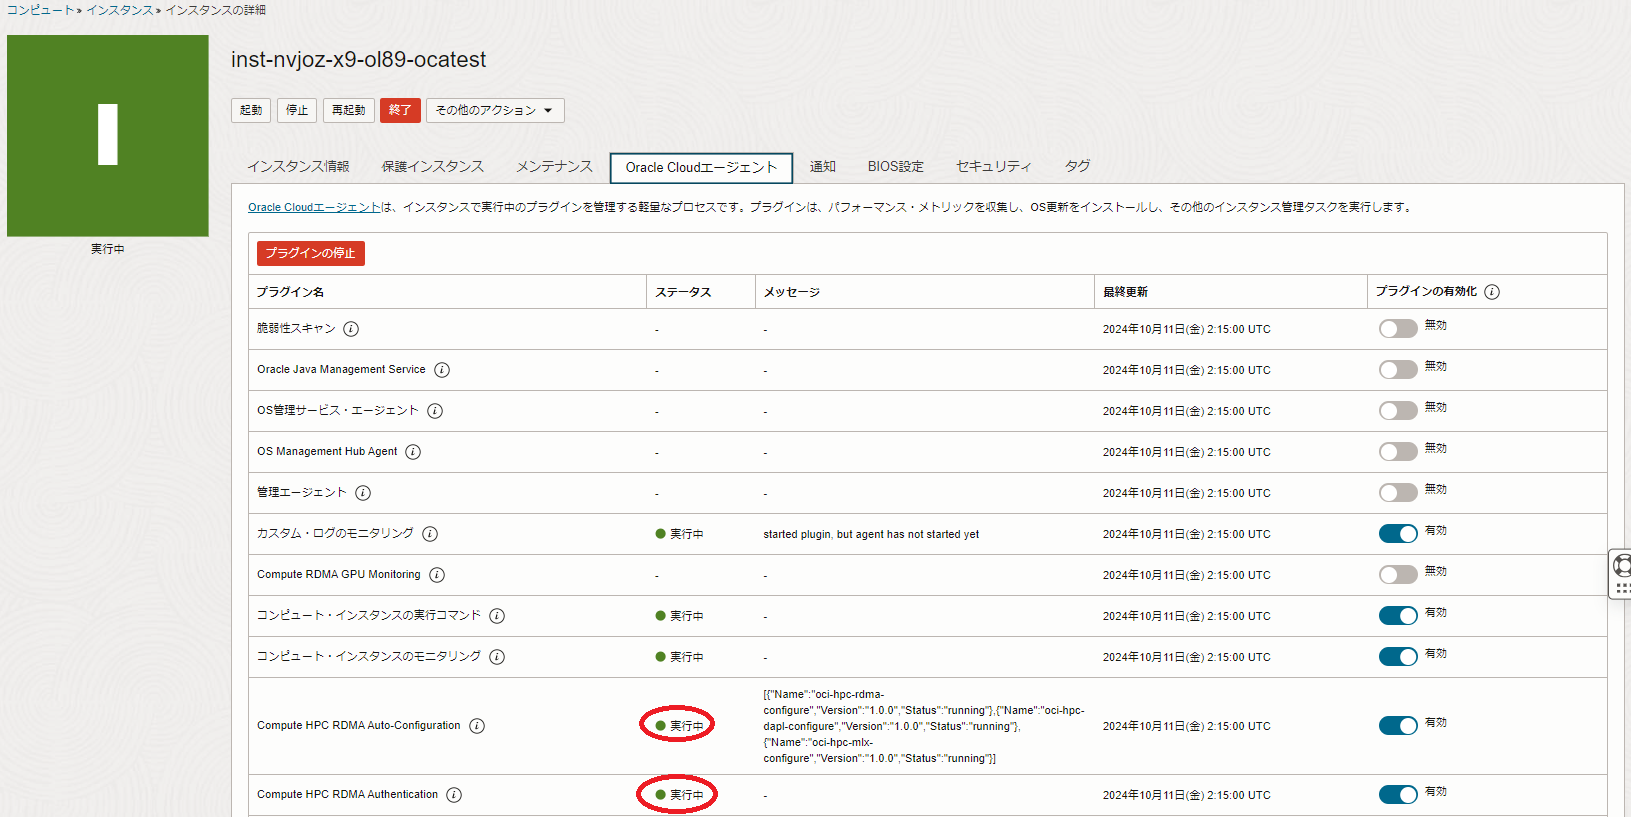Click info icon beside Oracle Java Management Service

[x=442, y=370]
